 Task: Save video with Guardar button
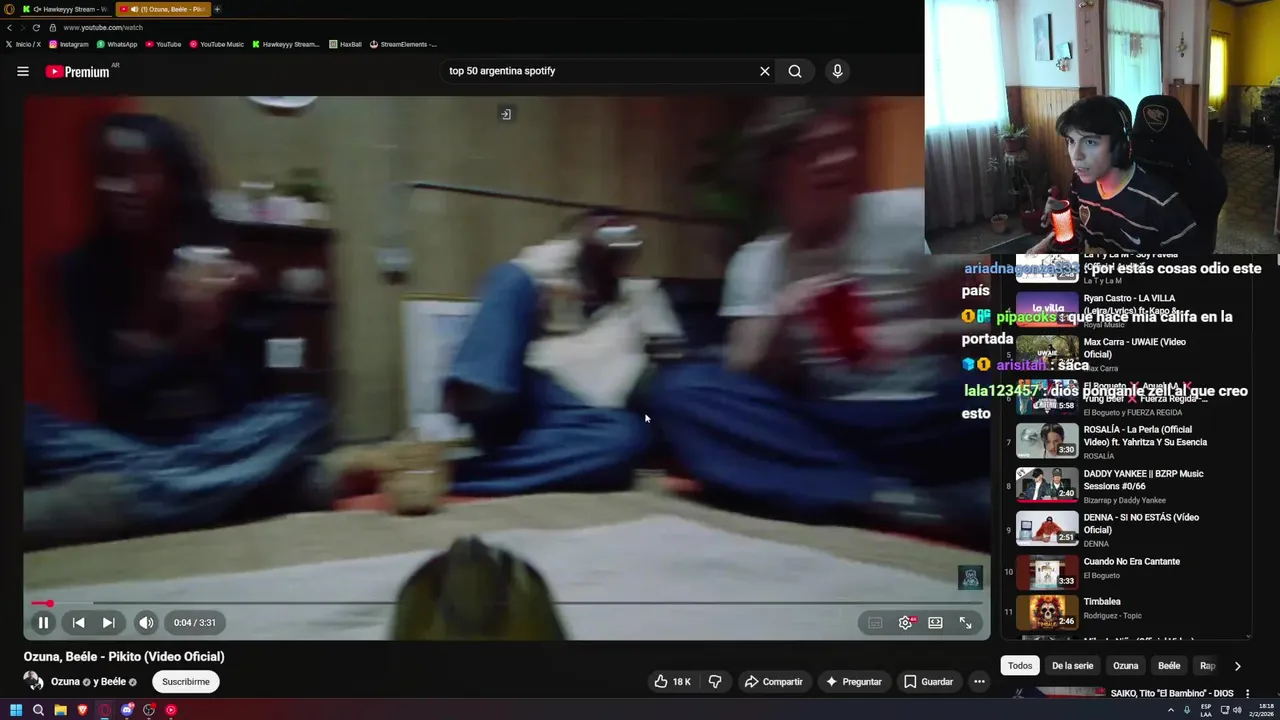click(x=928, y=681)
